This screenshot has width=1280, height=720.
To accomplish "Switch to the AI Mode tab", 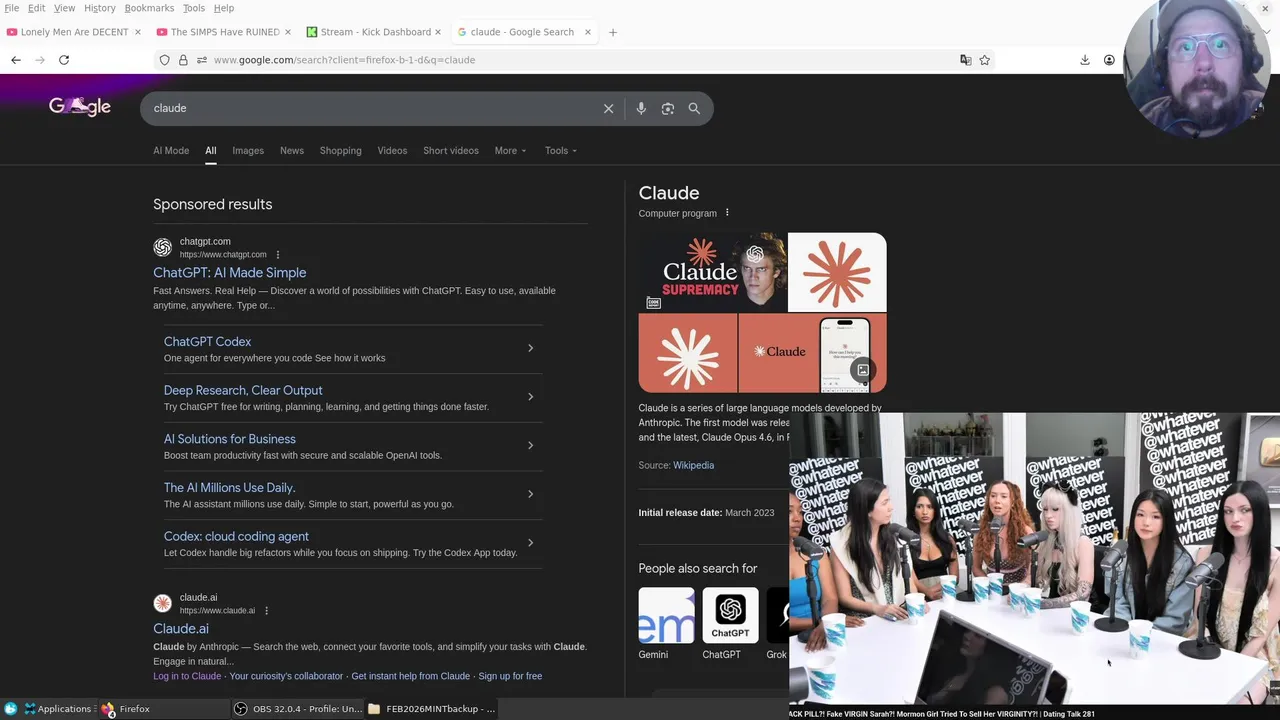I will click(x=171, y=151).
